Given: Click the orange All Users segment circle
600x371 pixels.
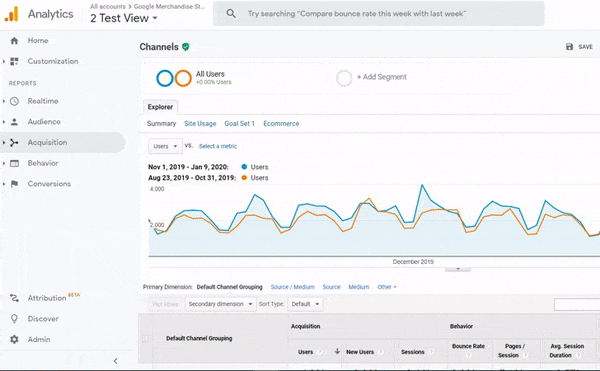Looking at the screenshot, I should point(183,78).
